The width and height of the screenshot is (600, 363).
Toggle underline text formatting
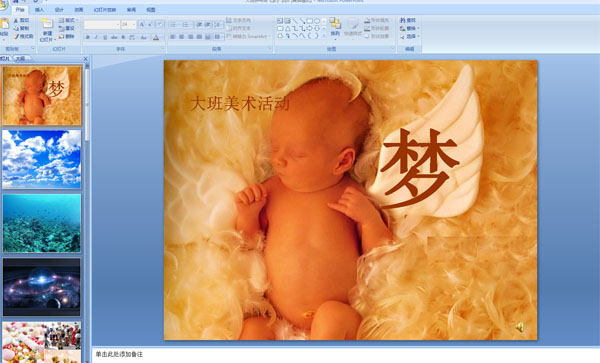point(105,37)
